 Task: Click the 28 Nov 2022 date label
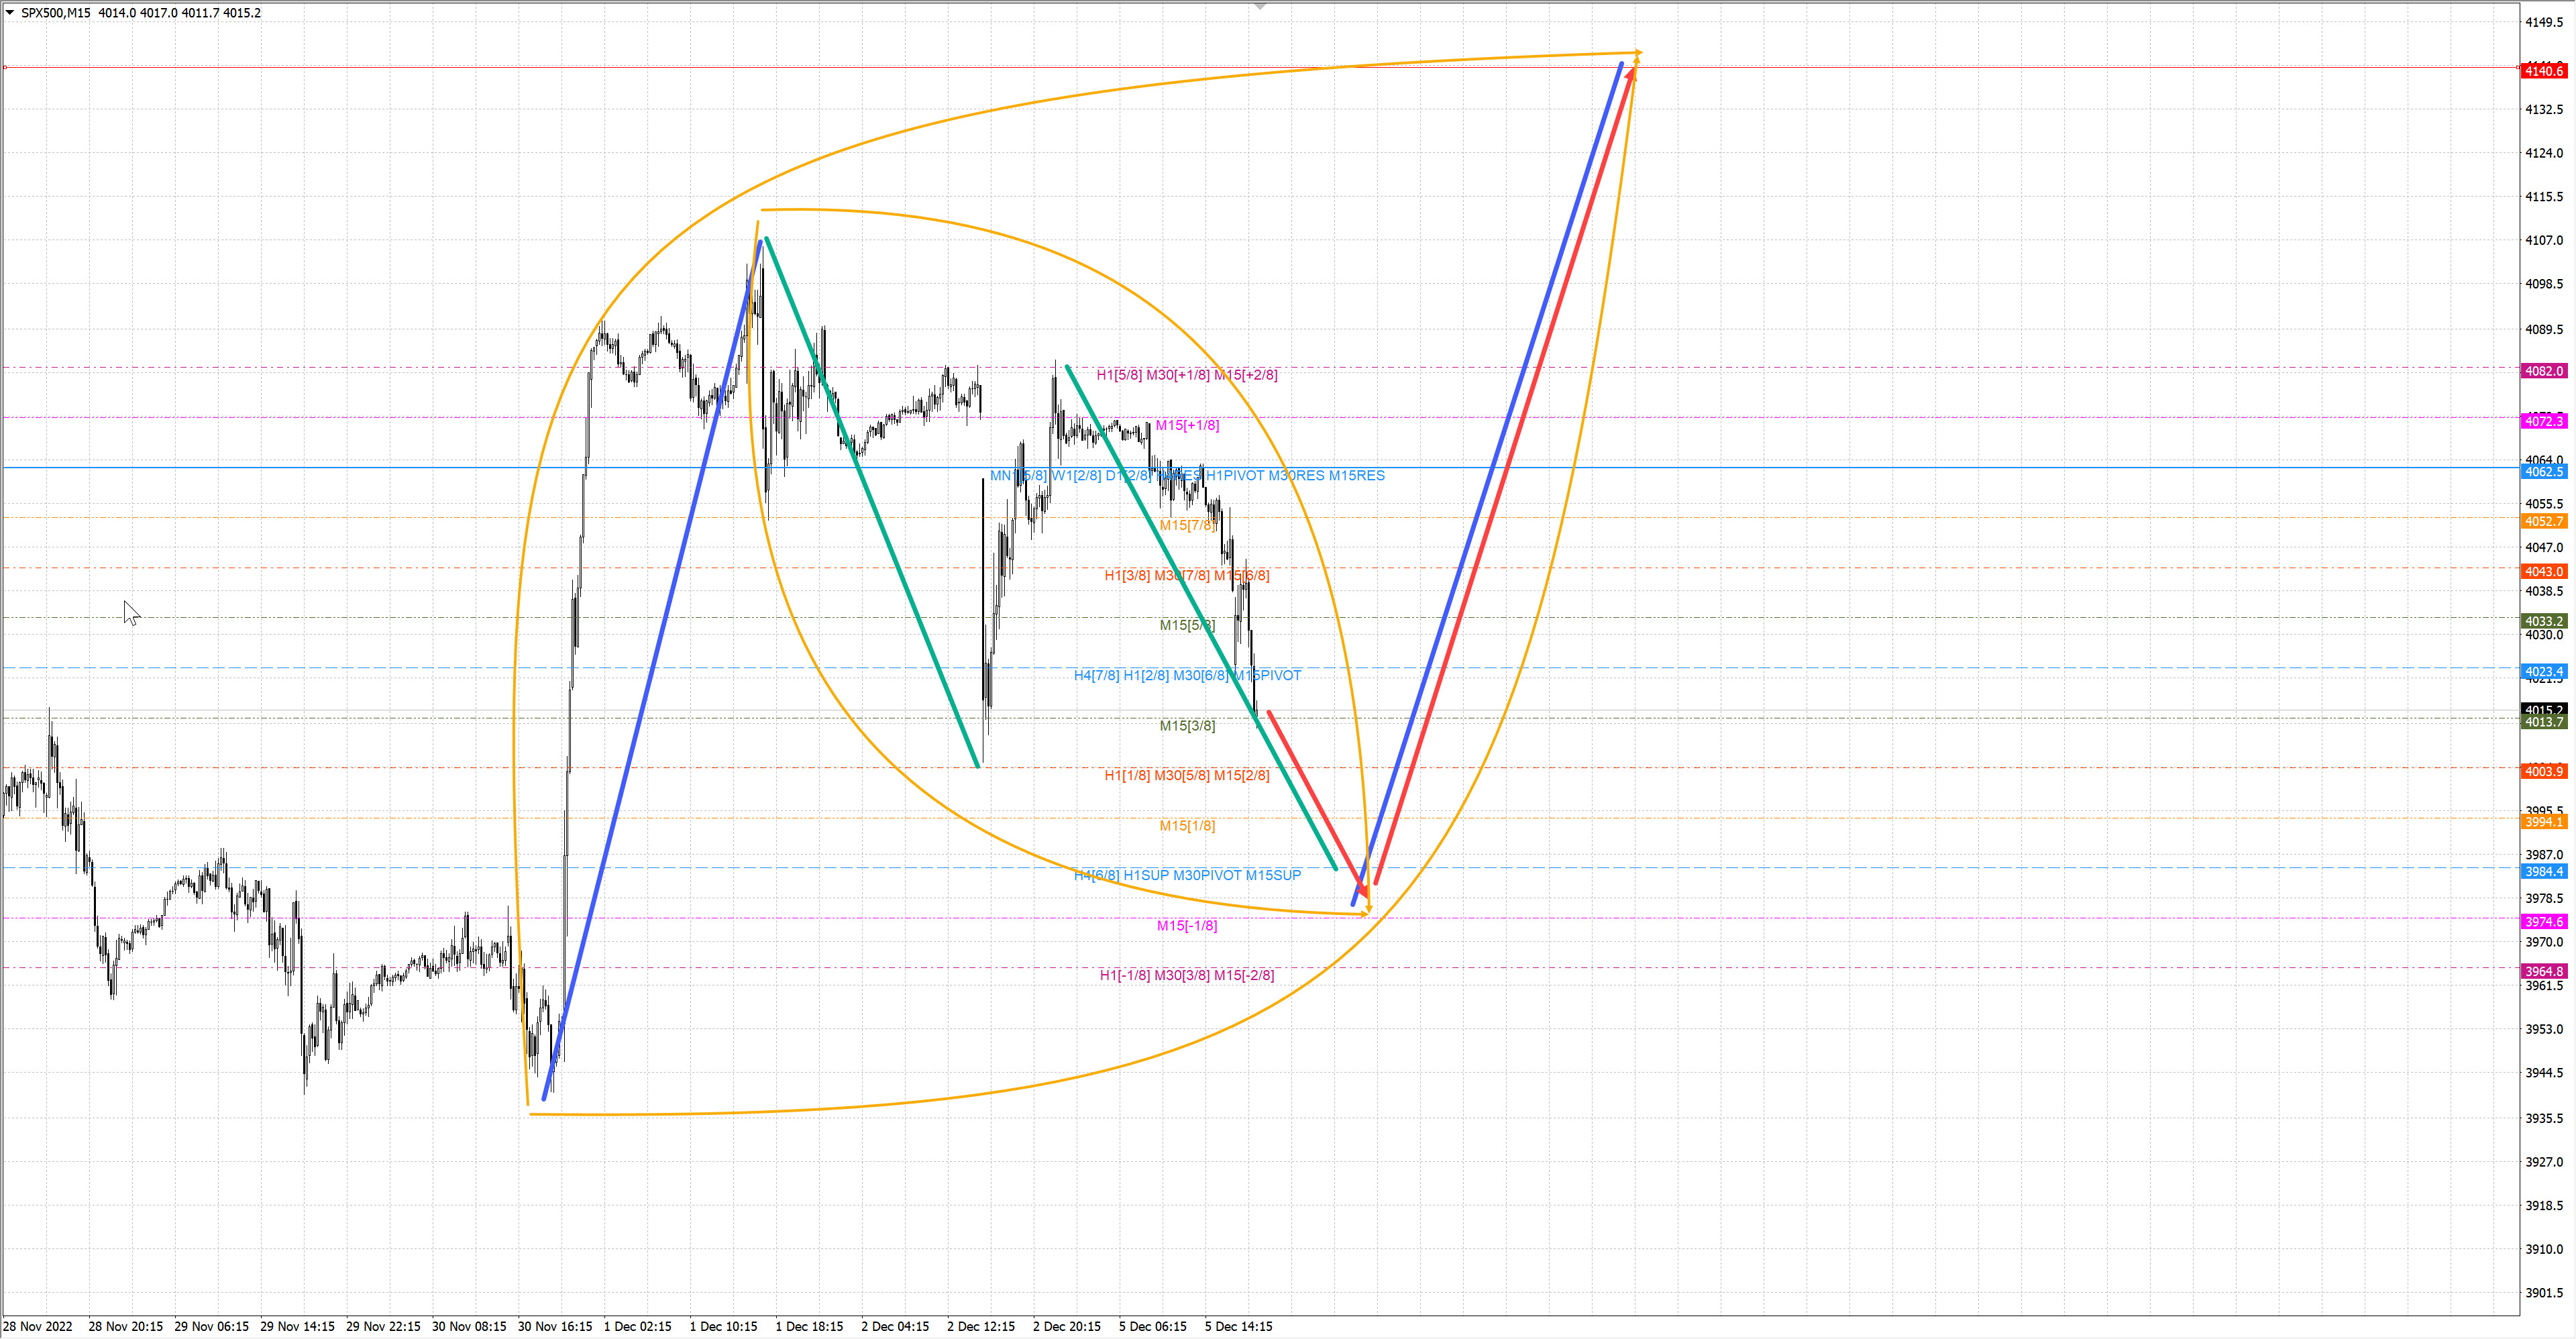pyautogui.click(x=38, y=1327)
